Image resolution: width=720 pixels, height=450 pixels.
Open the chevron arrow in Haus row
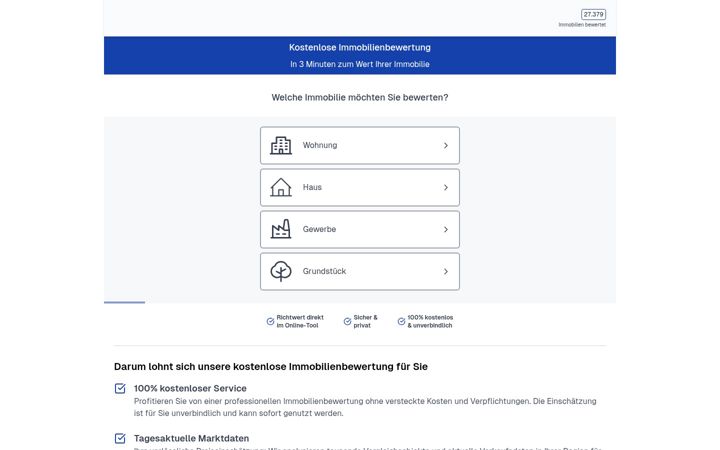click(x=445, y=187)
